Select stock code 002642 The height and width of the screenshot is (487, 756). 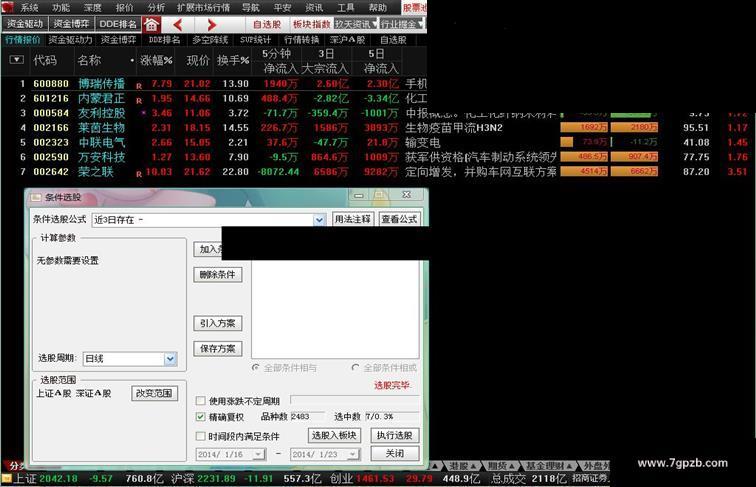51,172
